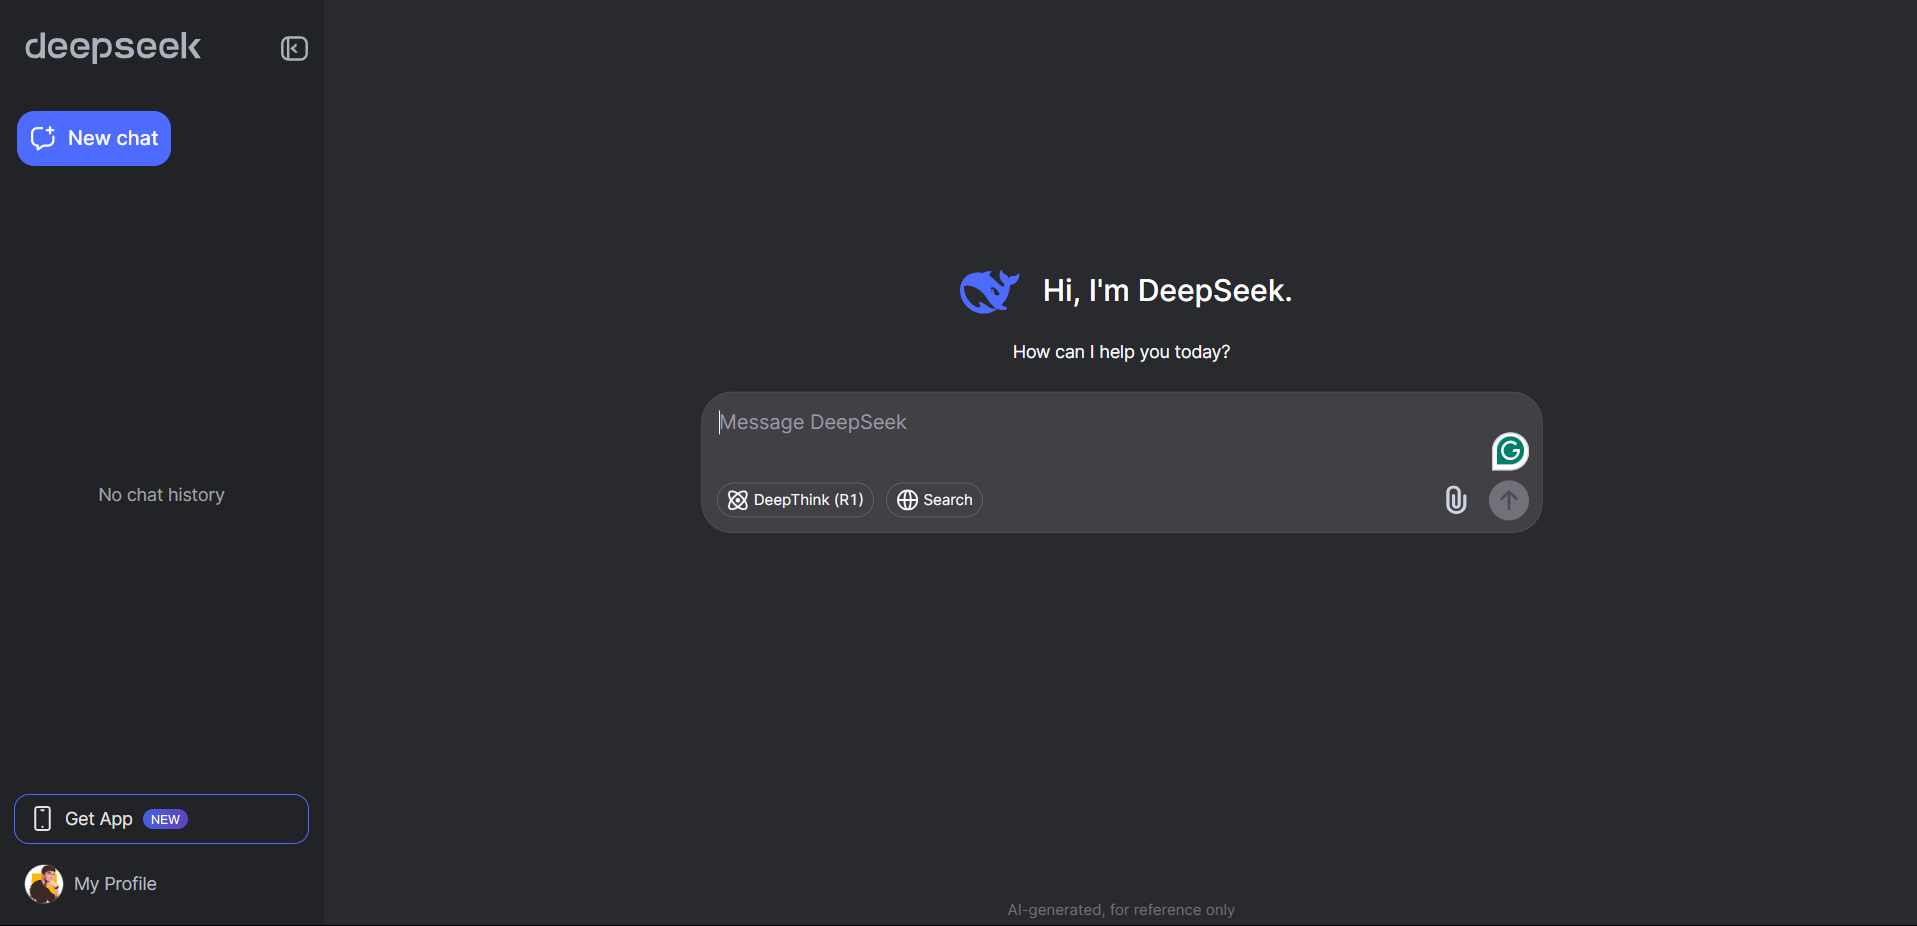Image resolution: width=1917 pixels, height=926 pixels.
Task: Open My Profile menu
Action: coord(114,884)
